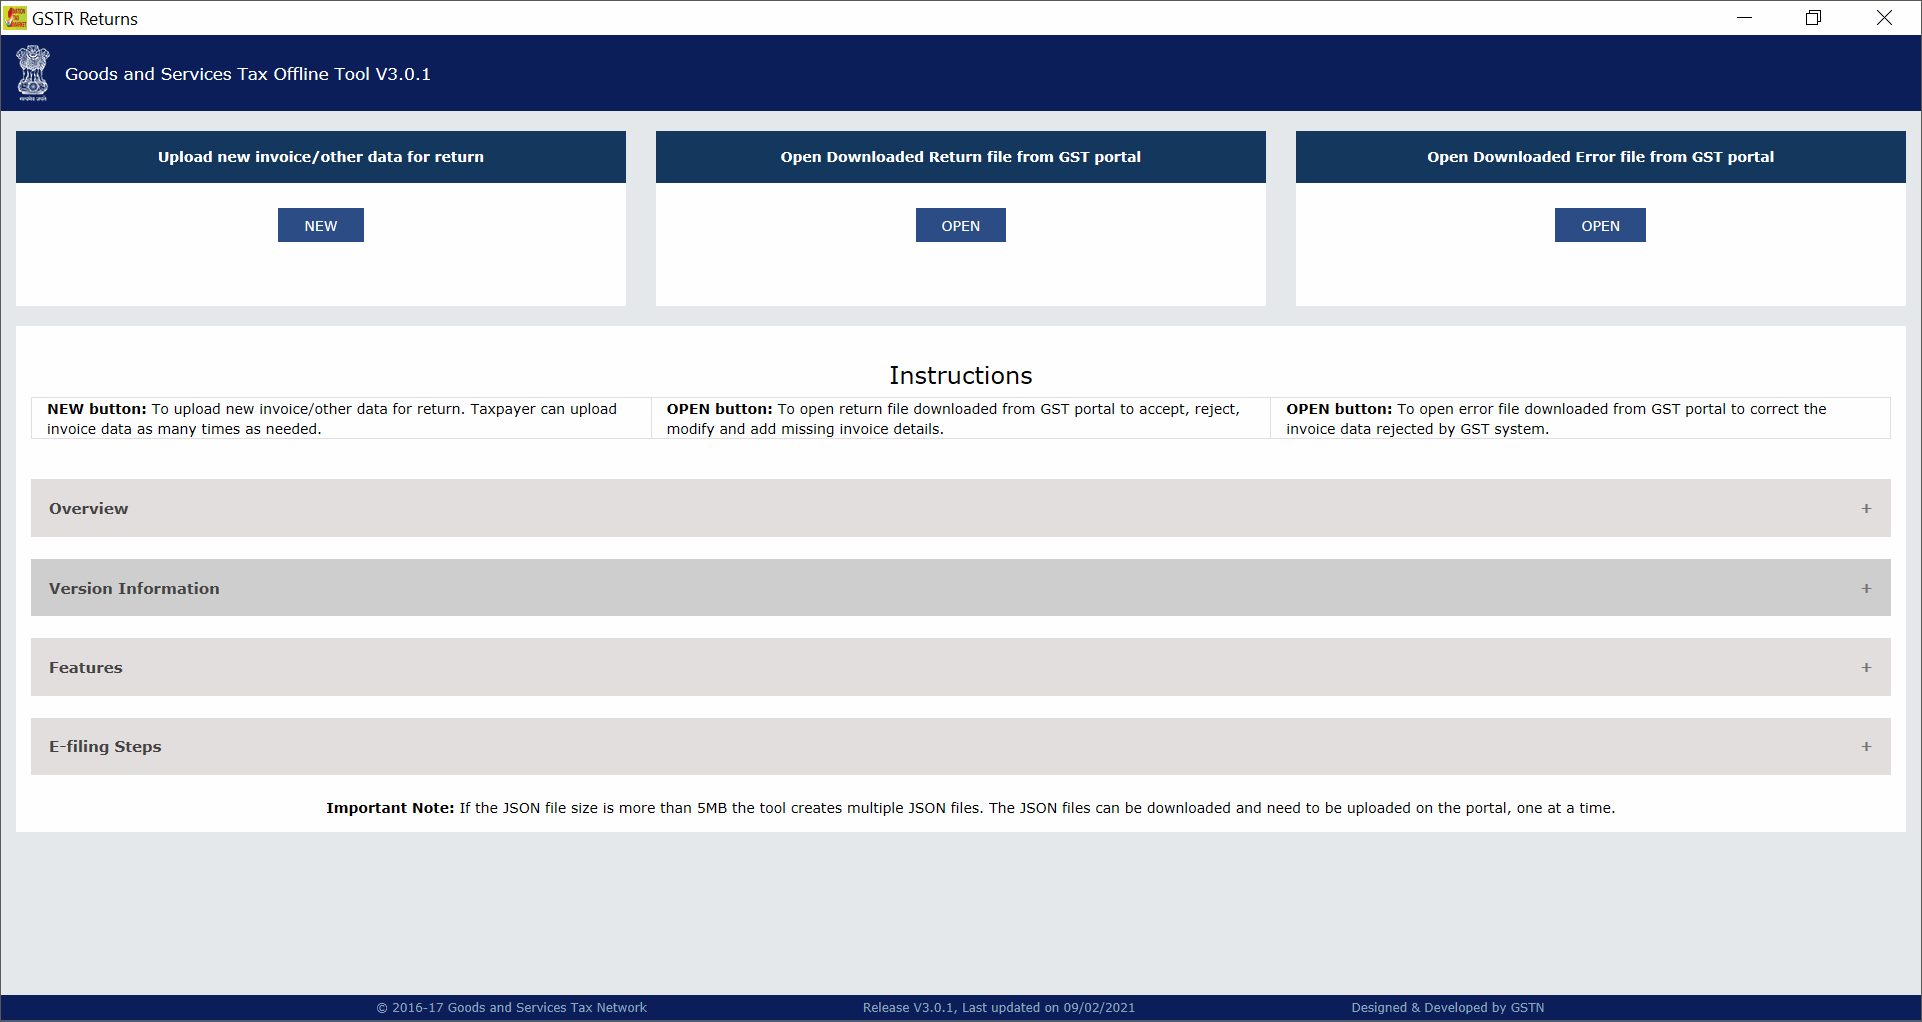Click OPEN under Downloaded Return file
The image size is (1922, 1022).
pos(960,225)
